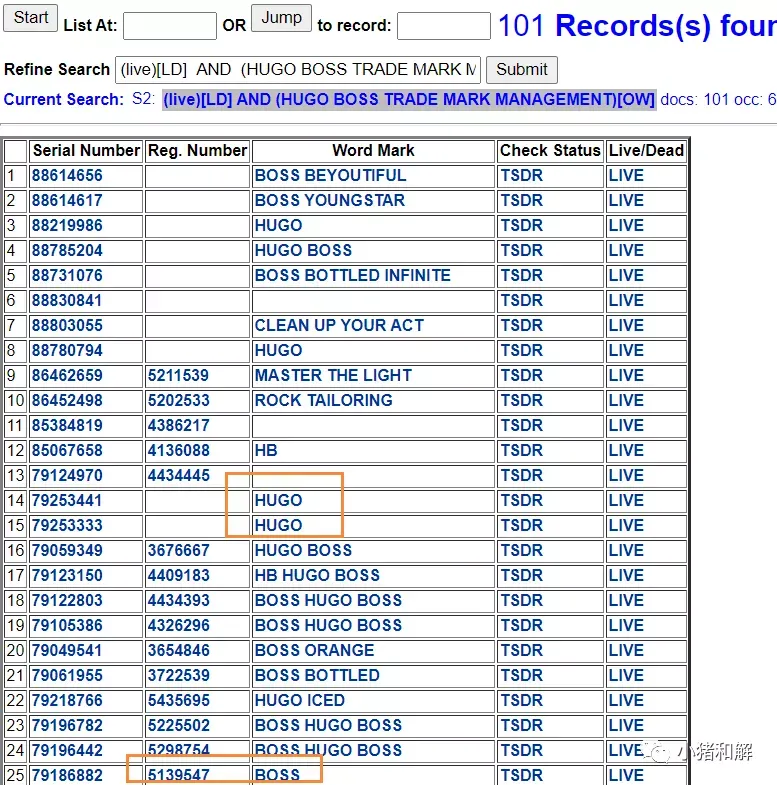Open the MASTER THE LIGHT word mark
This screenshot has height=785, width=777.
[333, 375]
